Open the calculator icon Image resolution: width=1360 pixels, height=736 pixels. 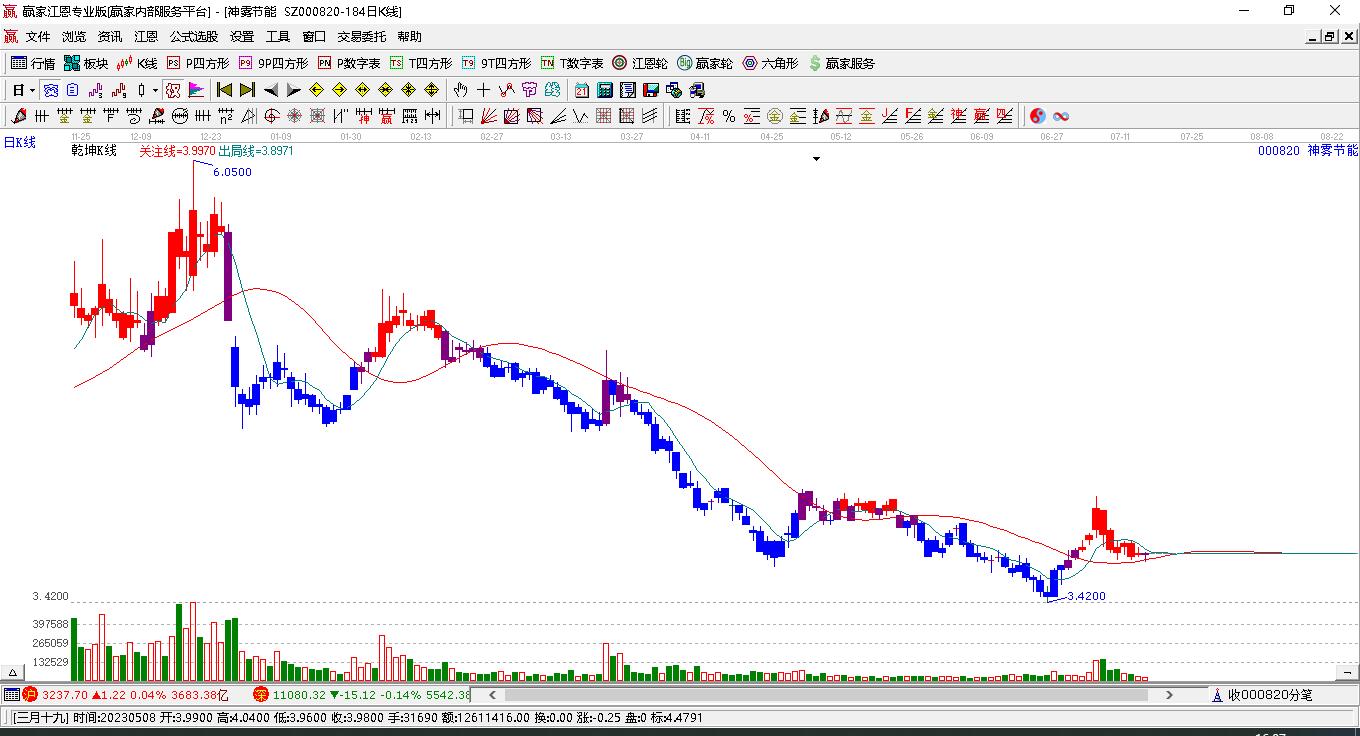click(604, 90)
